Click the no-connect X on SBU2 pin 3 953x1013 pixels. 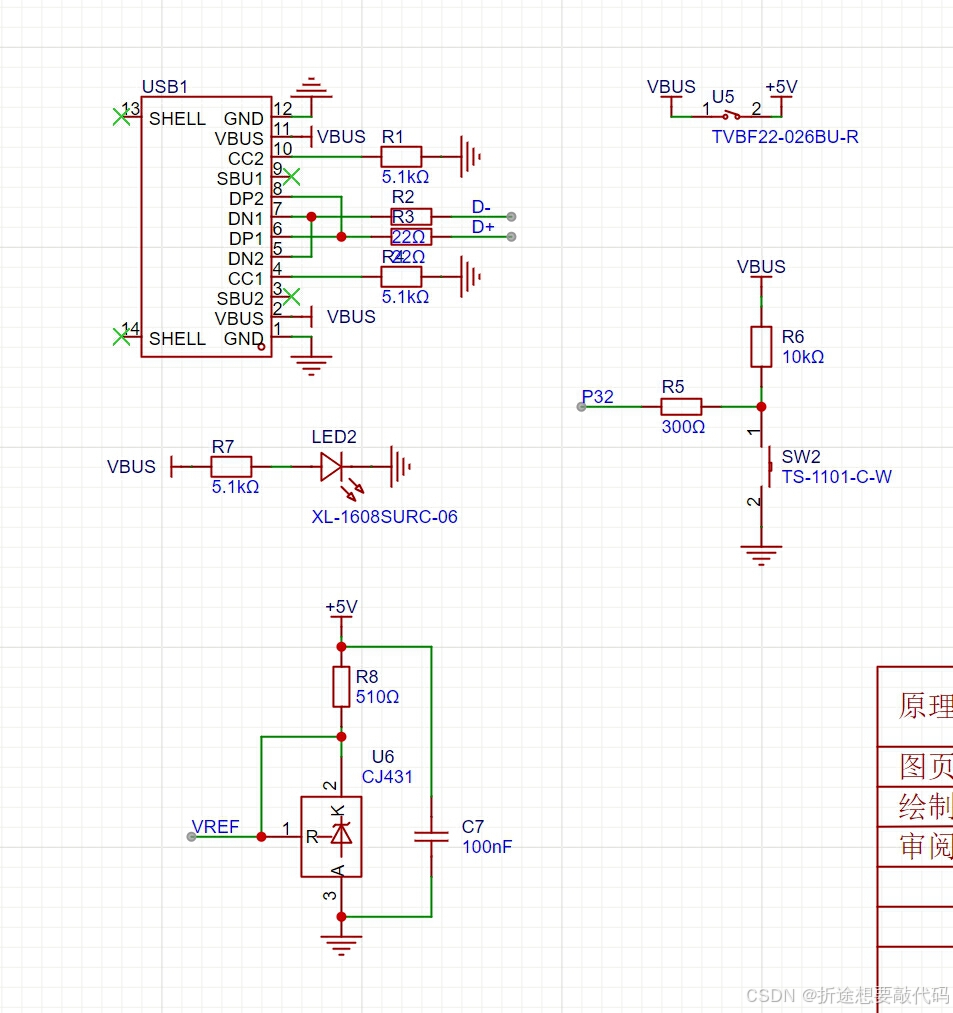pyautogui.click(x=291, y=297)
